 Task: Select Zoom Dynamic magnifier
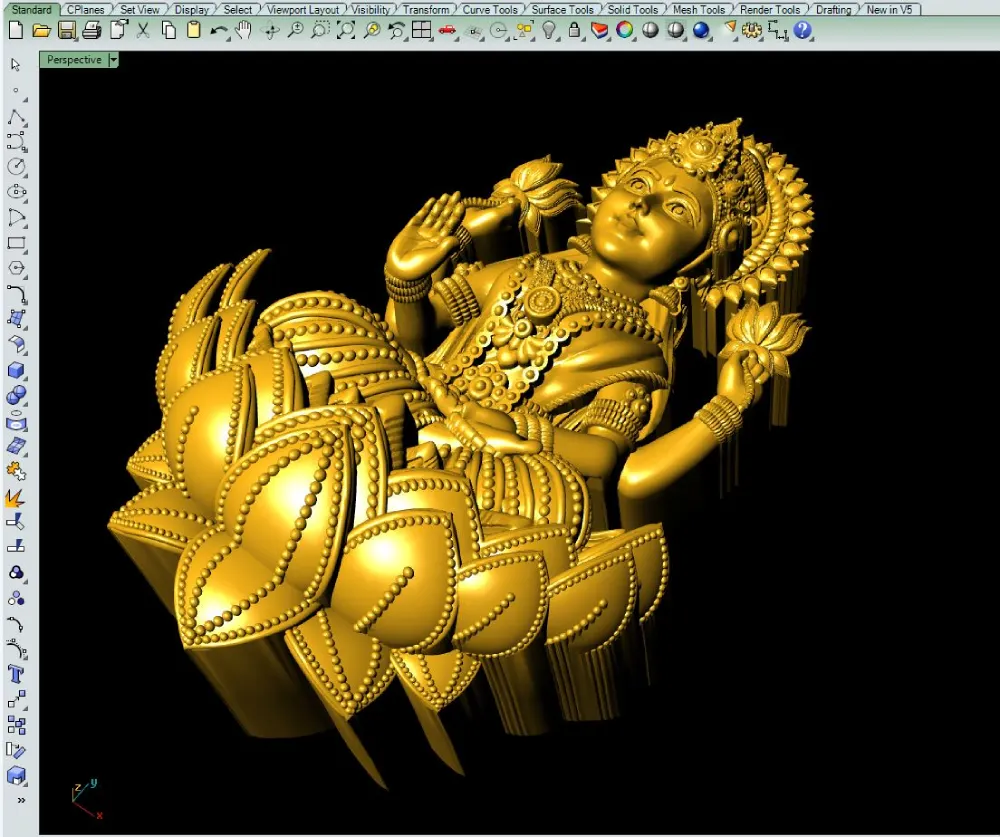295,30
